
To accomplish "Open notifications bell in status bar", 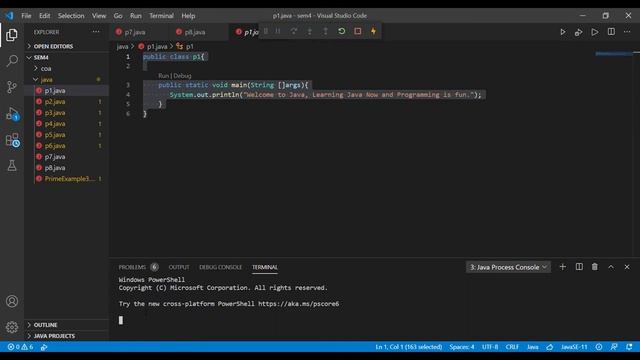I will tap(629, 347).
